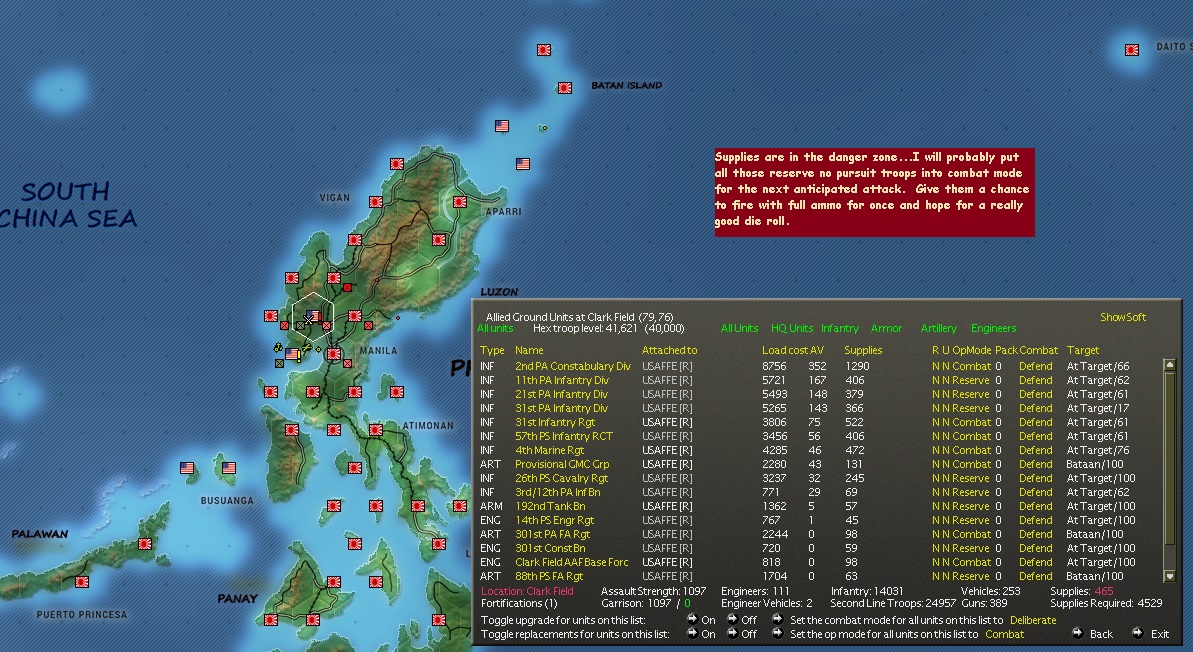This screenshot has width=1193, height=652.
Task: Click the arrow icon next to Back
Action: tap(1077, 633)
